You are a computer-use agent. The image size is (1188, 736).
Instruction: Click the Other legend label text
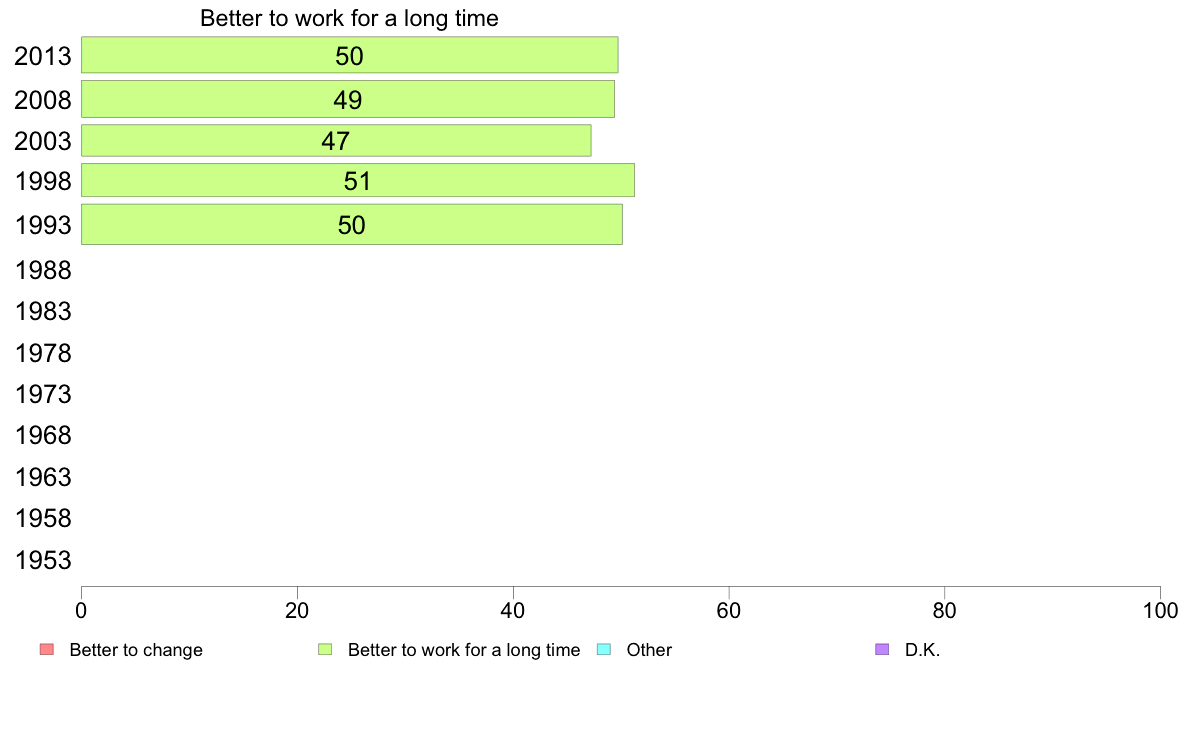click(649, 650)
